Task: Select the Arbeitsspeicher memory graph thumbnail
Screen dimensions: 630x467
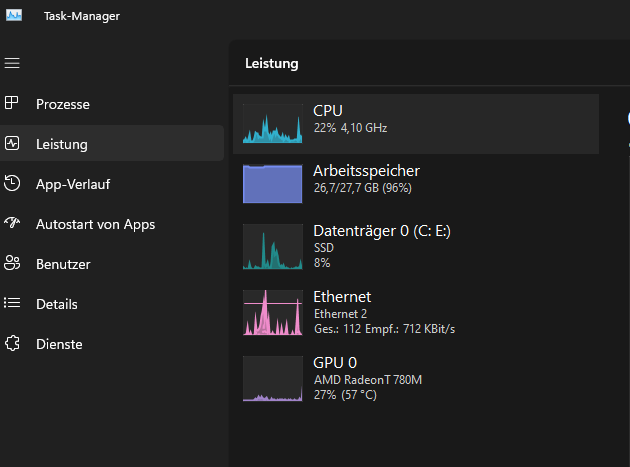Action: pos(272,184)
